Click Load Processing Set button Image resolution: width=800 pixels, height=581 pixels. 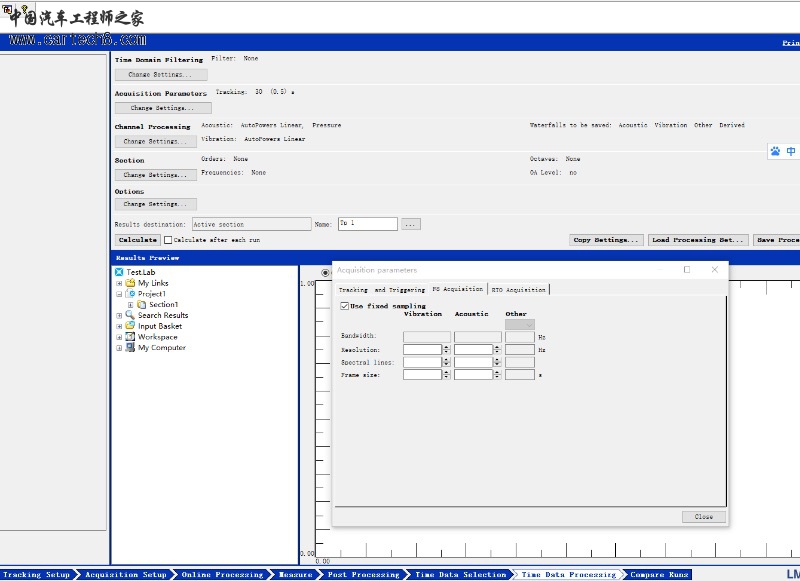[x=698, y=240]
